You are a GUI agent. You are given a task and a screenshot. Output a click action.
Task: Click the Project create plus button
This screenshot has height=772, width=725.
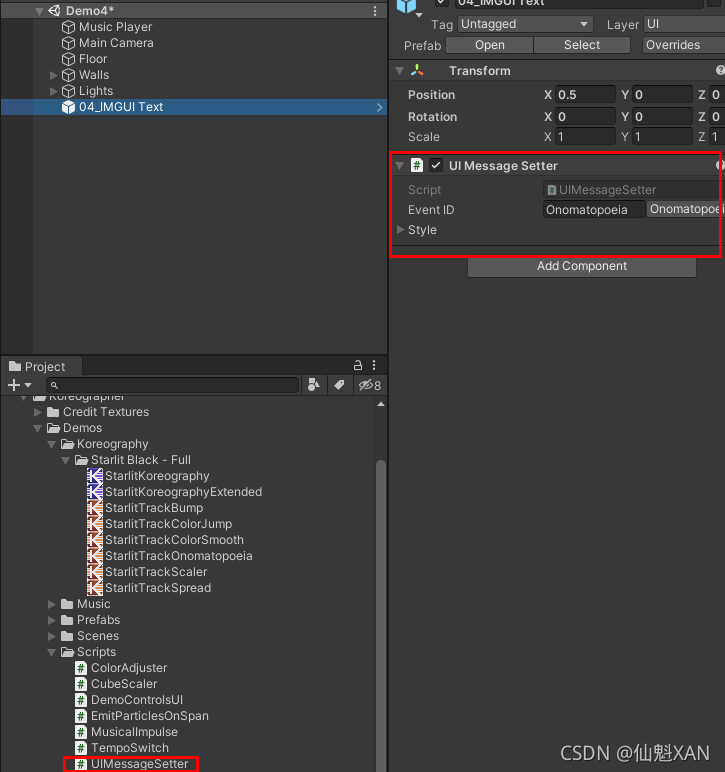tap(14, 385)
